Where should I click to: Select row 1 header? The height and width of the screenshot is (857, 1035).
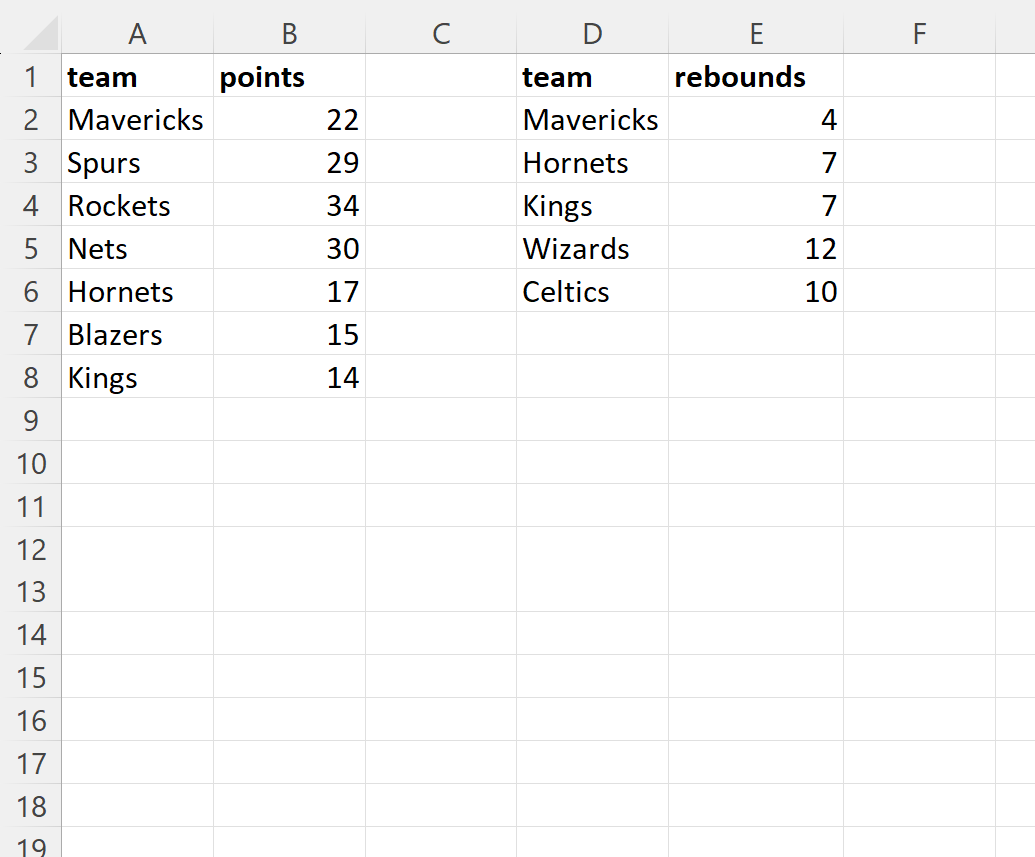pos(31,77)
